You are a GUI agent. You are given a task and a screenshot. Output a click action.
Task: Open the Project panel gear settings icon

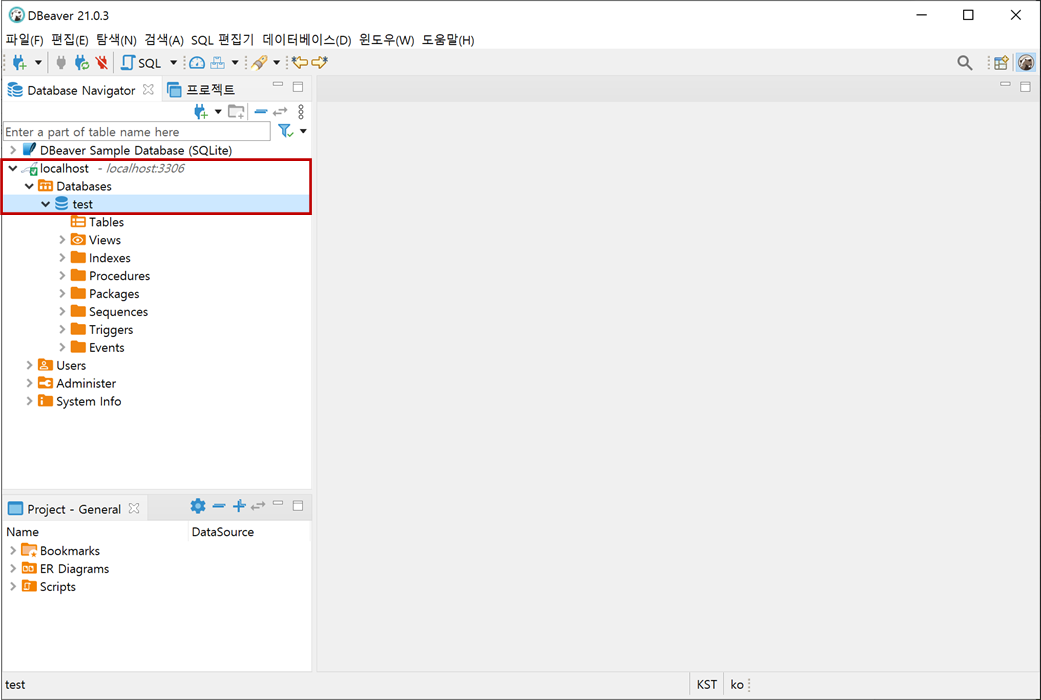point(198,506)
